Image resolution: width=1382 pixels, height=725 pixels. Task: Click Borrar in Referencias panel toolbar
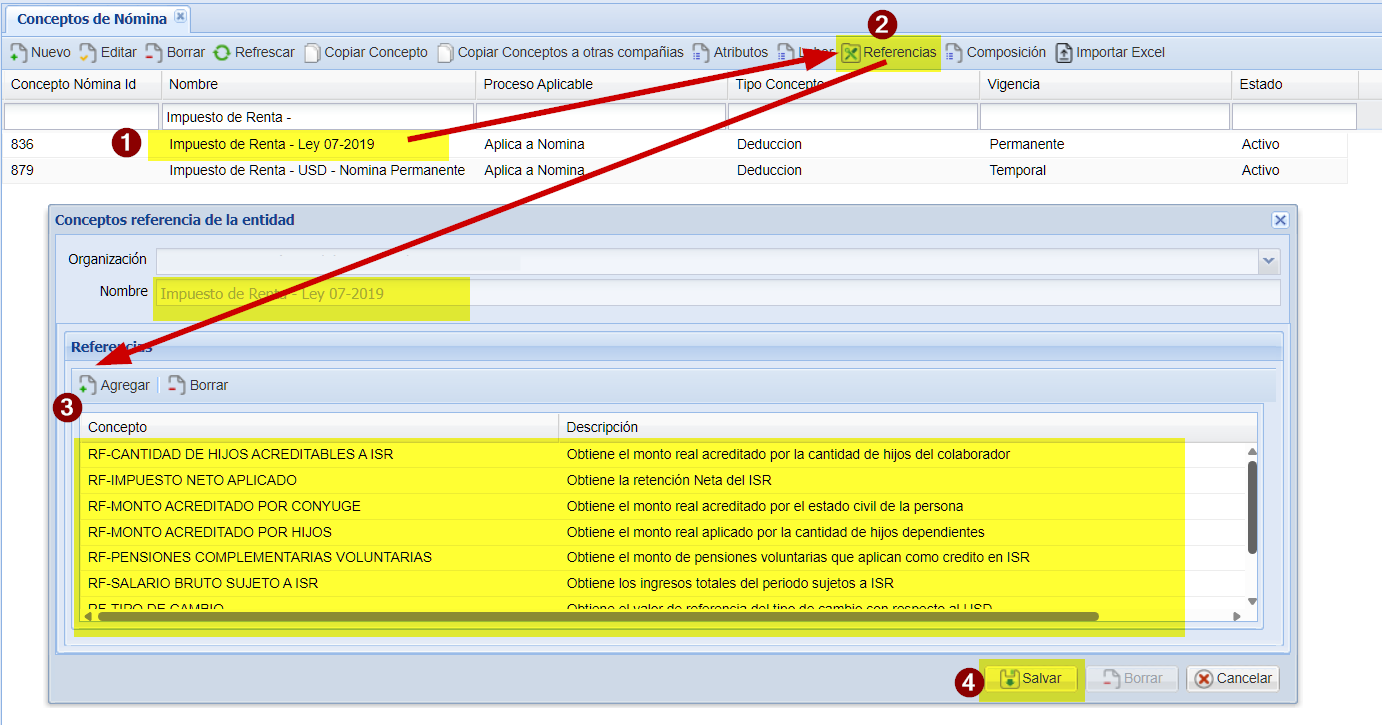pos(198,385)
